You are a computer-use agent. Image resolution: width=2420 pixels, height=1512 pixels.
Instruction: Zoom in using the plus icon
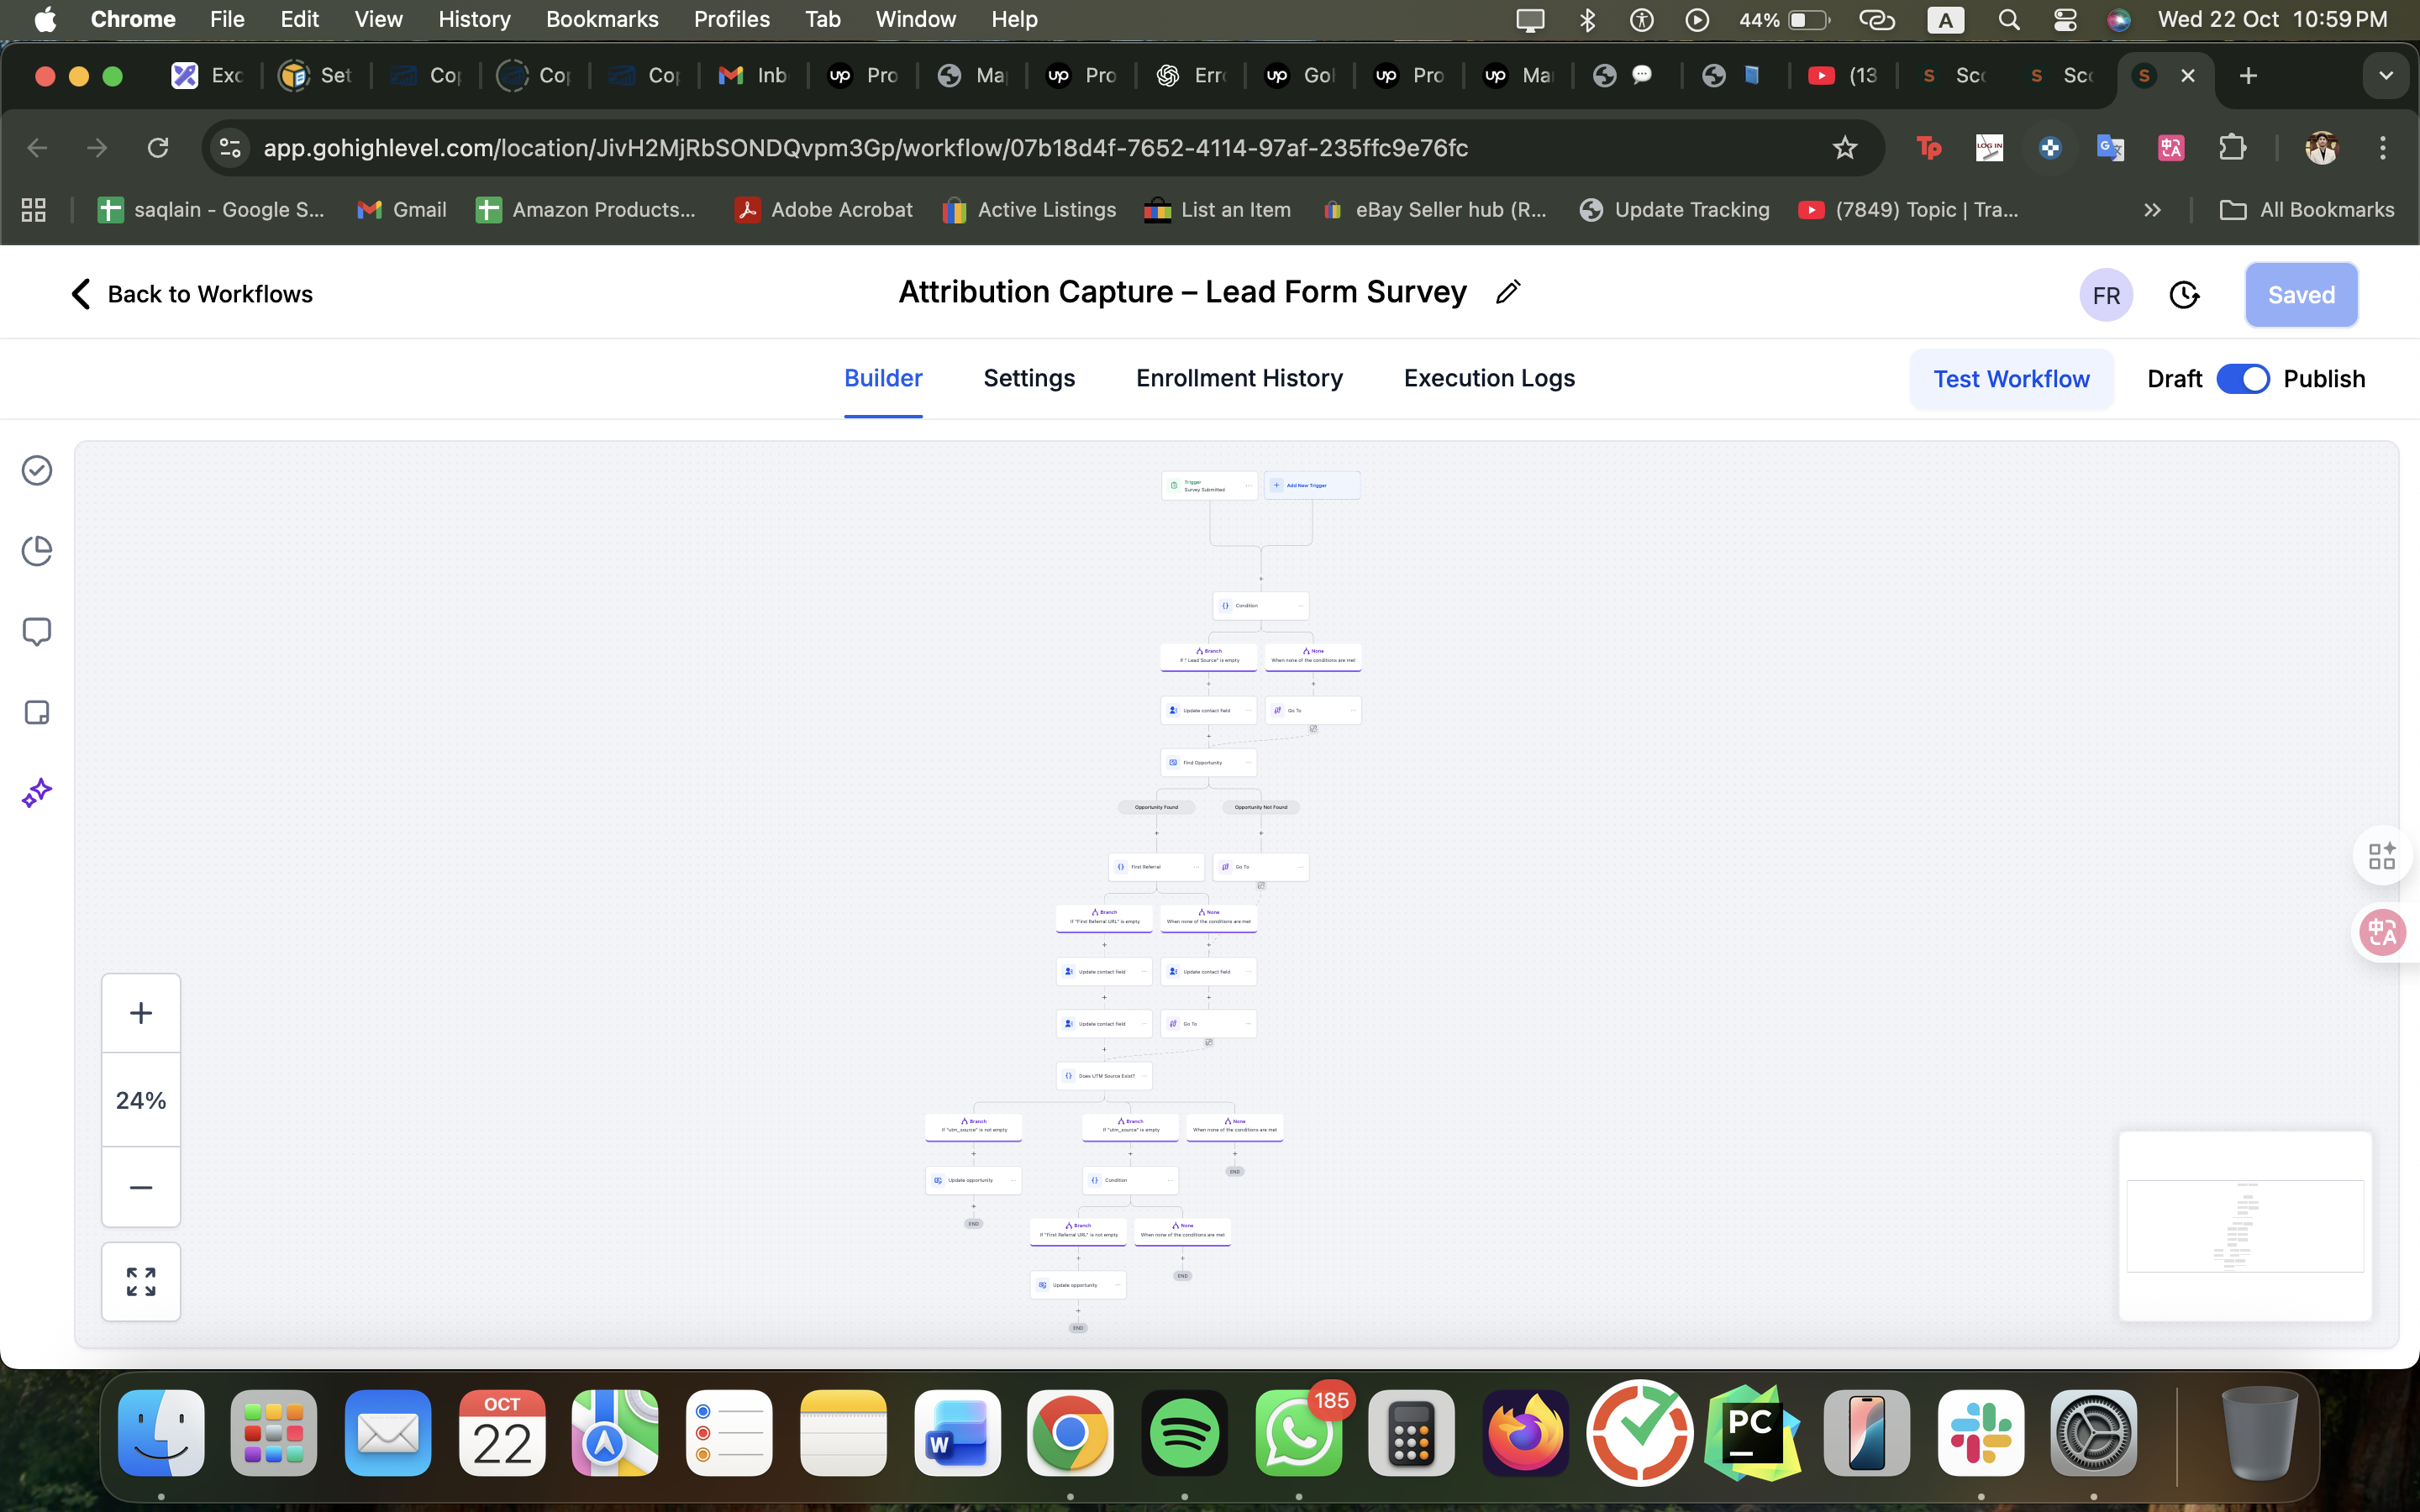coord(141,1012)
